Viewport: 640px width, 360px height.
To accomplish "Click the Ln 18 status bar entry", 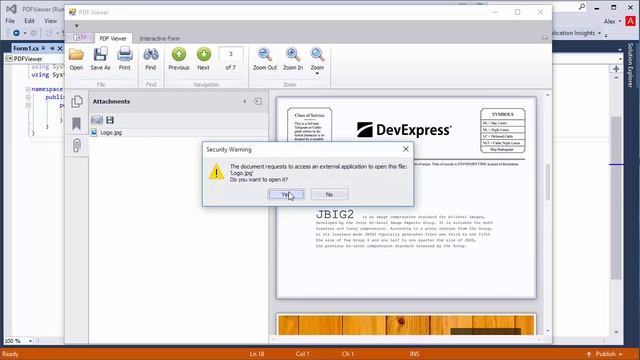I will pyautogui.click(x=257, y=354).
